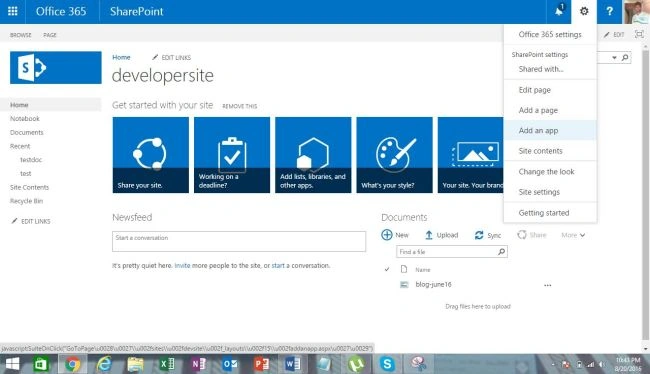Choose Add an app from menu
Viewport: 650px width, 374px height.
pos(550,131)
